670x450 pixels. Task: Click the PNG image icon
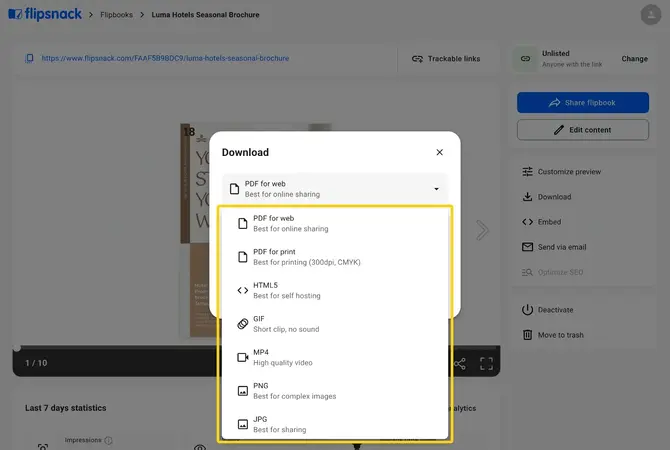coord(243,391)
